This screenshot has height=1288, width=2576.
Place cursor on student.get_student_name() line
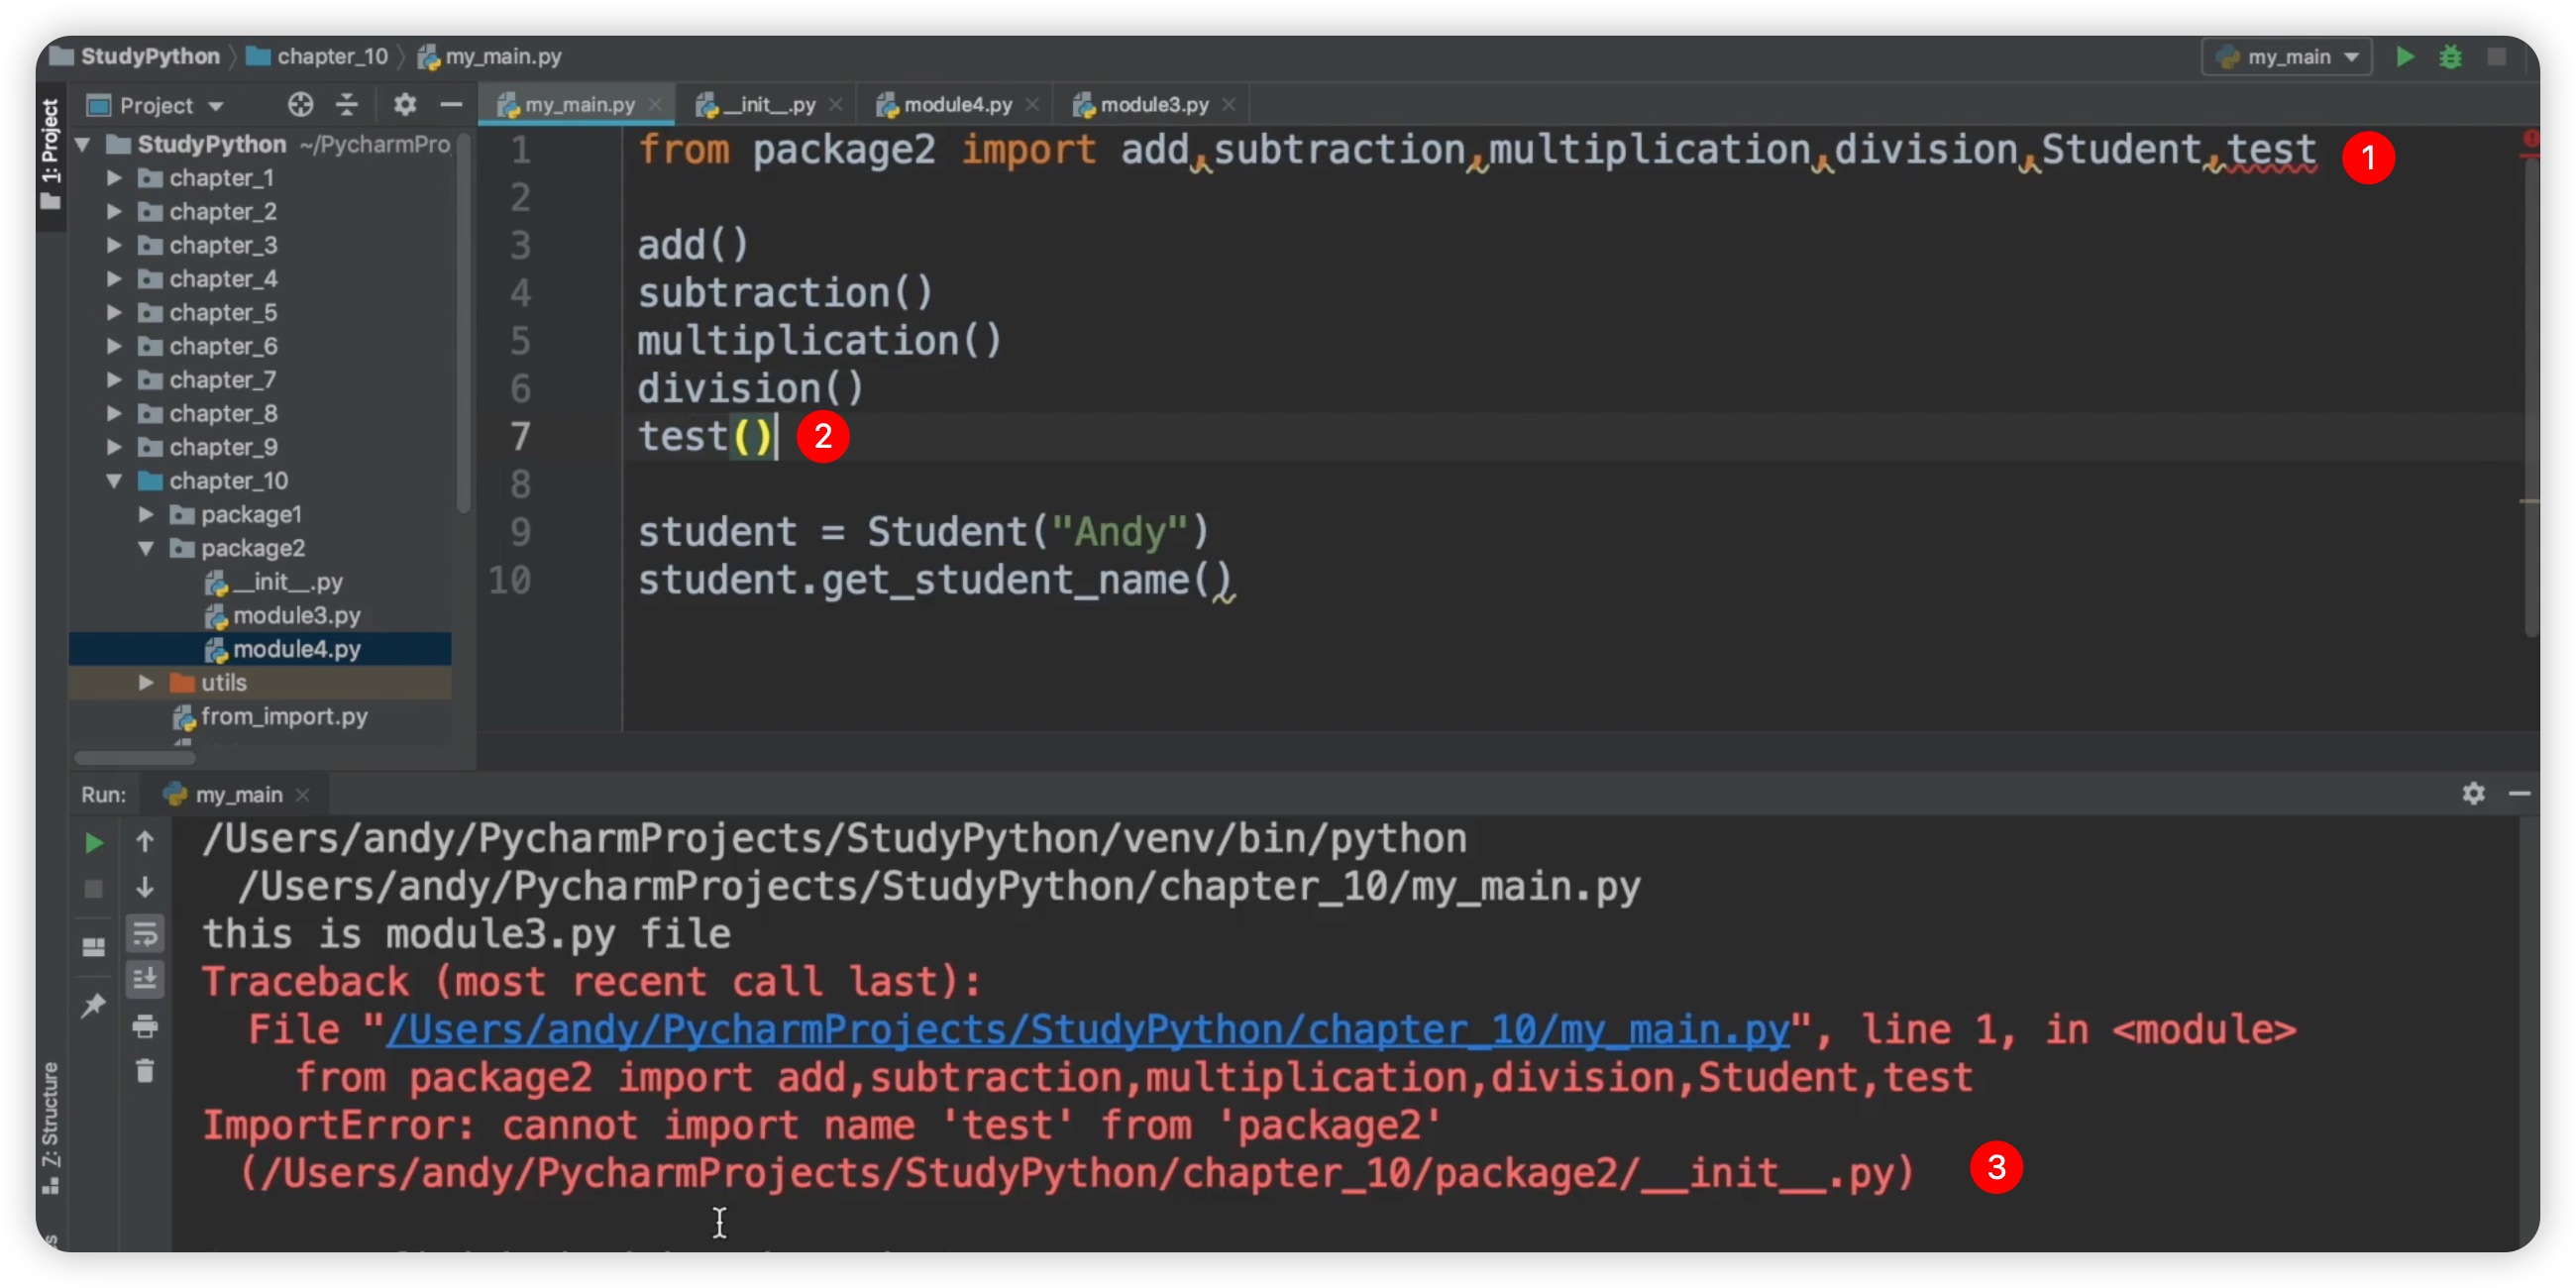(935, 581)
